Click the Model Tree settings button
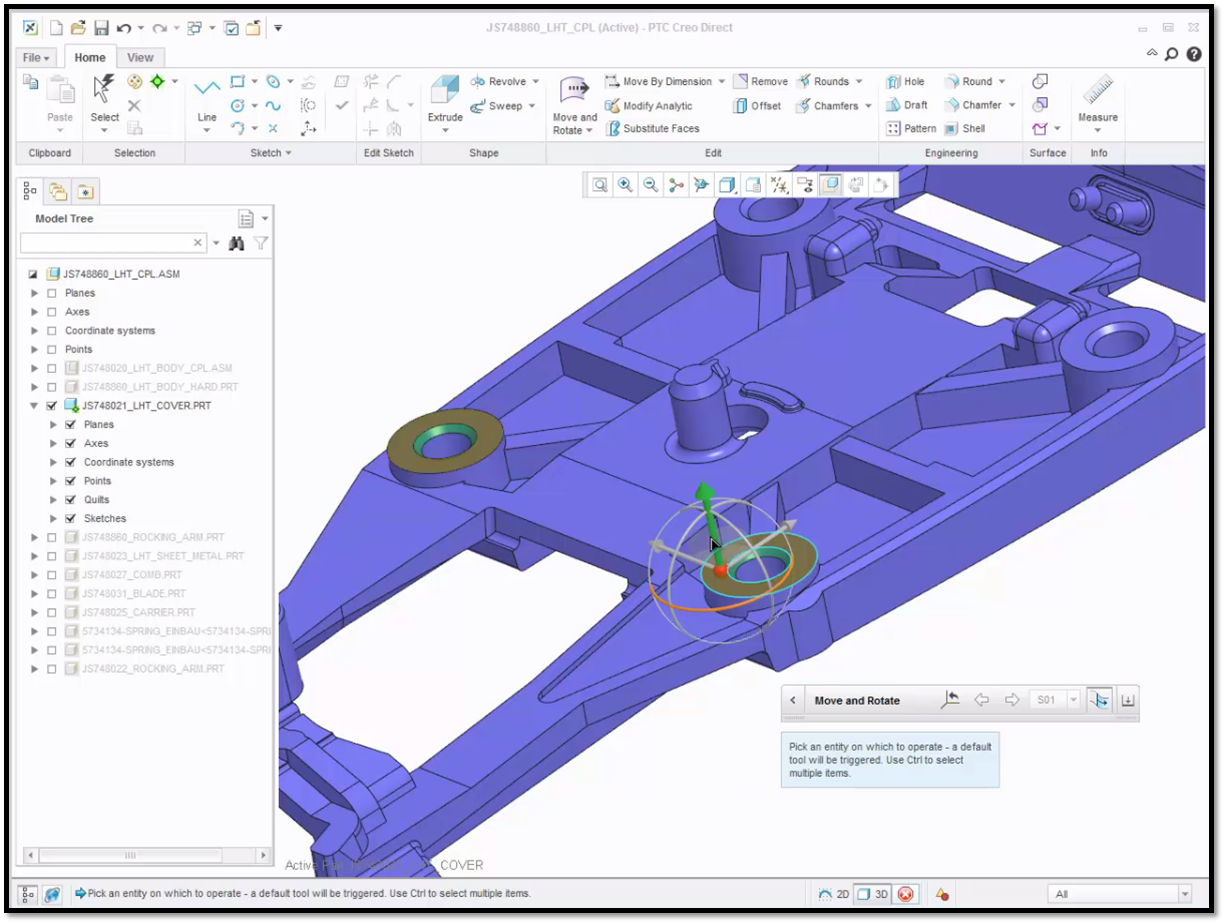The image size is (1225, 924). point(246,218)
